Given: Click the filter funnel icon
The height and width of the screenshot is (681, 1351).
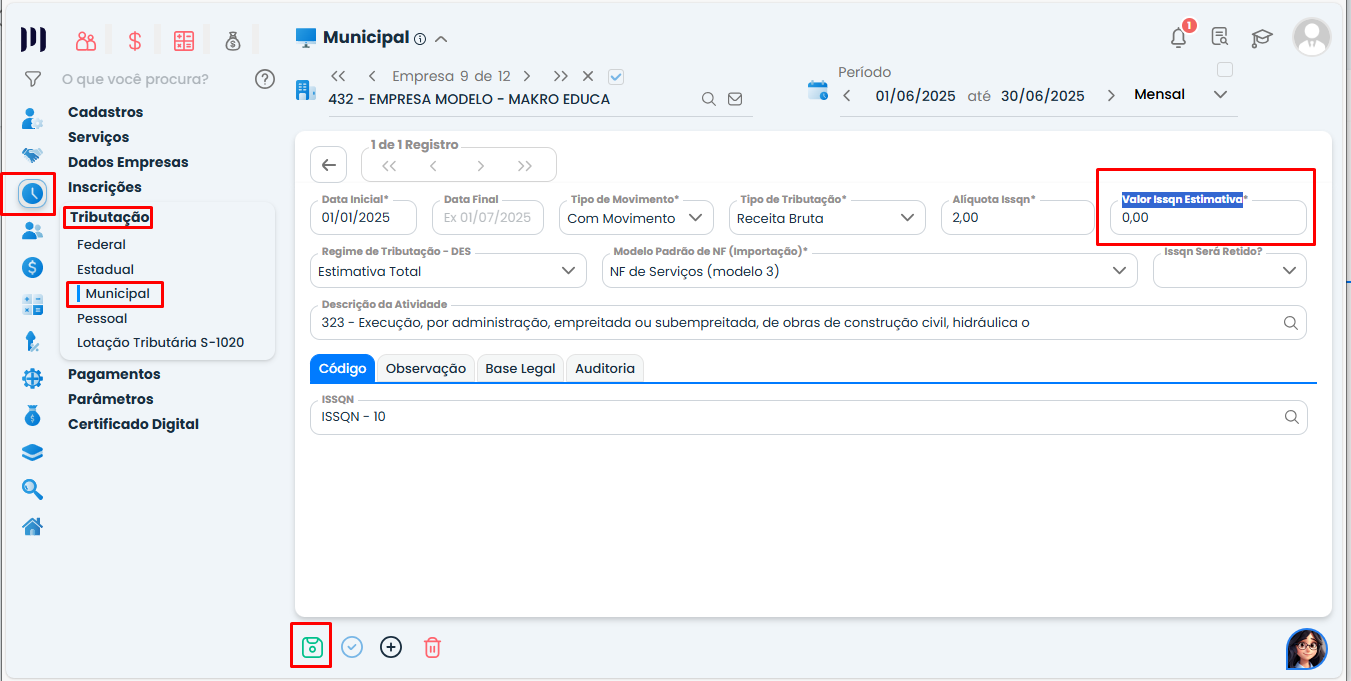Looking at the screenshot, I should click(33, 78).
